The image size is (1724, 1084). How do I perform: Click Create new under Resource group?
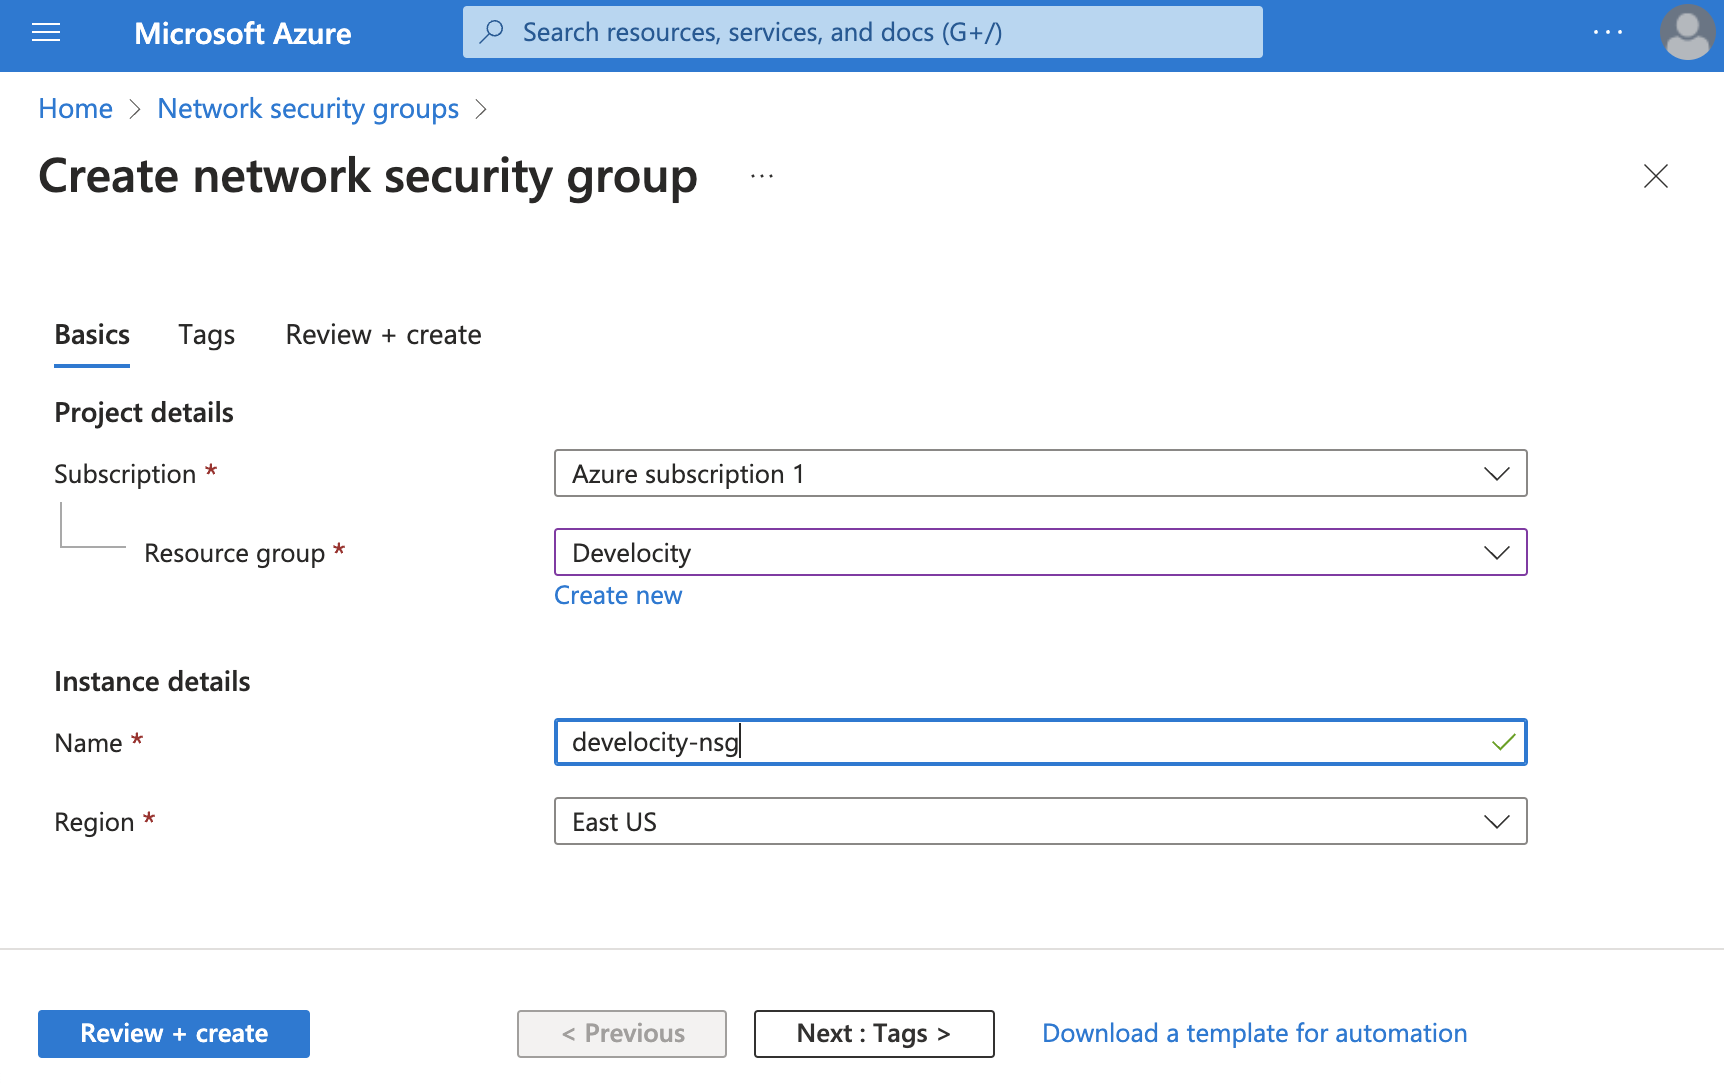(618, 595)
